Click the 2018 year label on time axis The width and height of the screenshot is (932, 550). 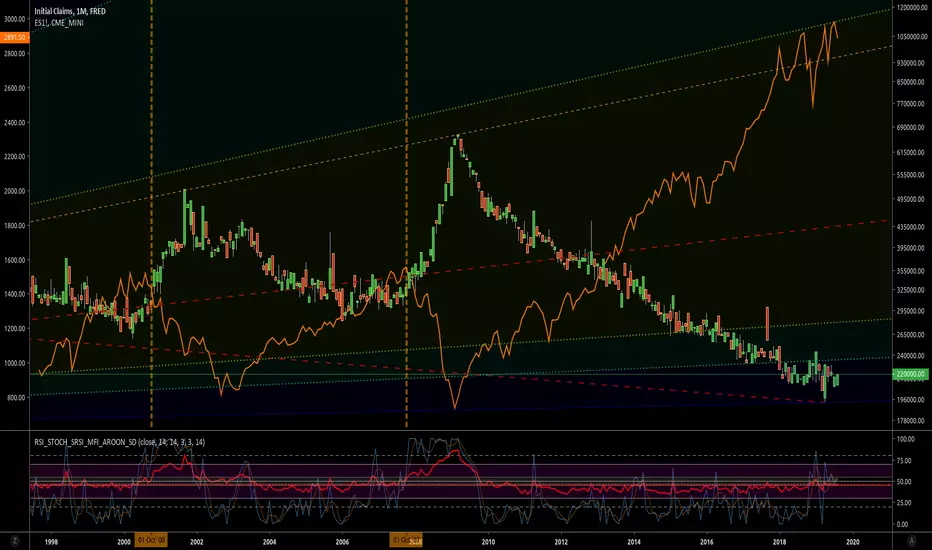(779, 542)
